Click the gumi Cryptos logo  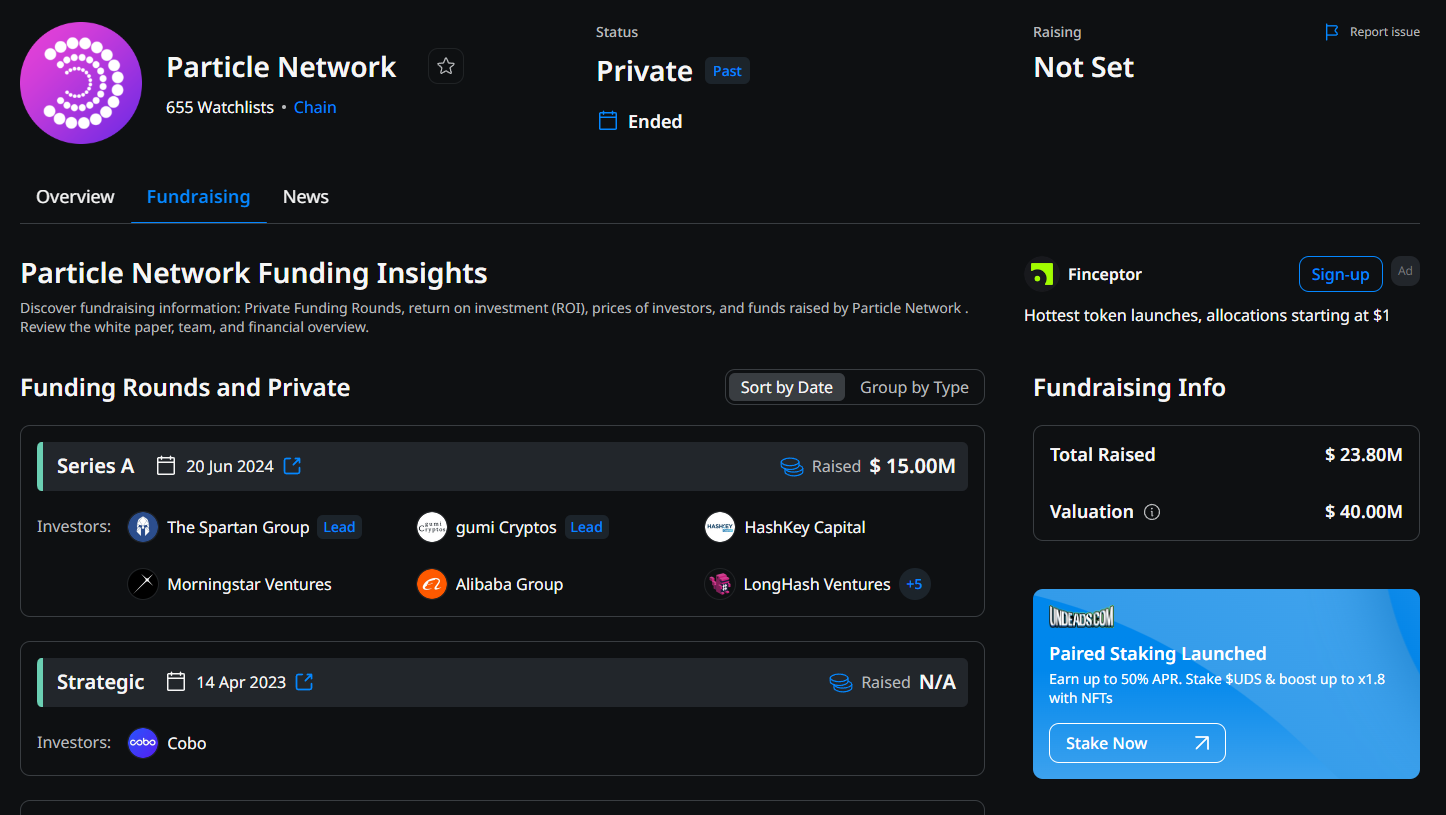coord(432,527)
